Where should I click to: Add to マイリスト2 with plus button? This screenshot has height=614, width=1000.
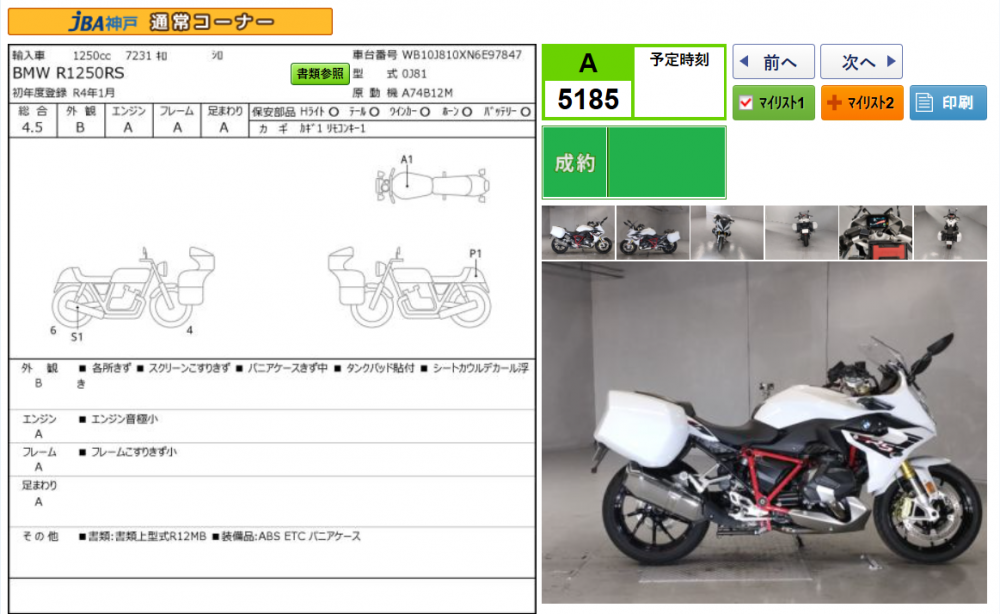click(862, 103)
